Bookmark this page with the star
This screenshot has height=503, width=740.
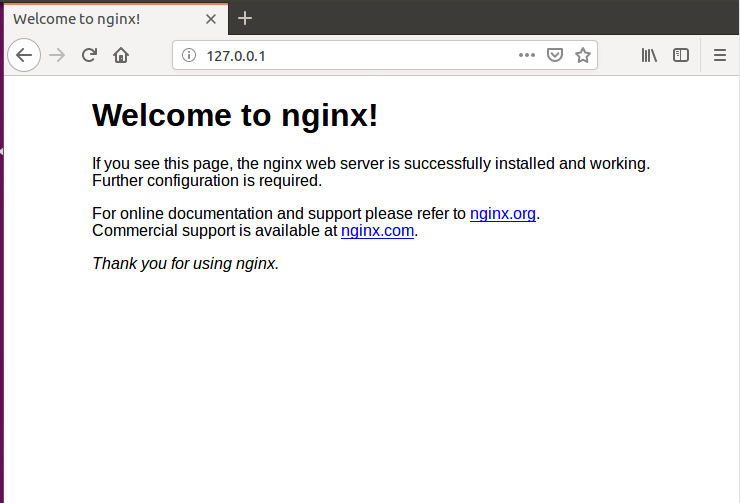click(x=583, y=55)
